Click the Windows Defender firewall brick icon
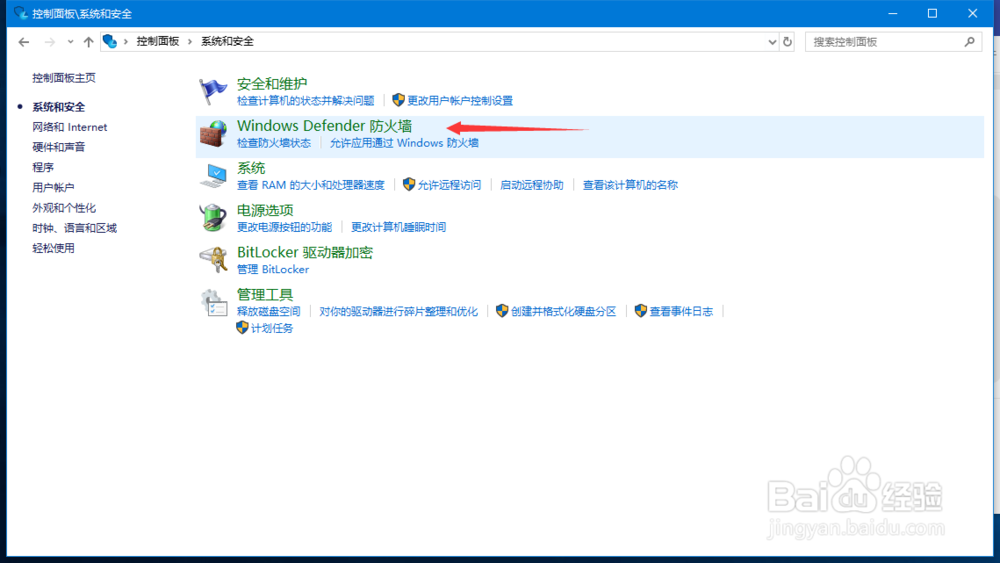The height and width of the screenshot is (563, 1000). point(213,134)
